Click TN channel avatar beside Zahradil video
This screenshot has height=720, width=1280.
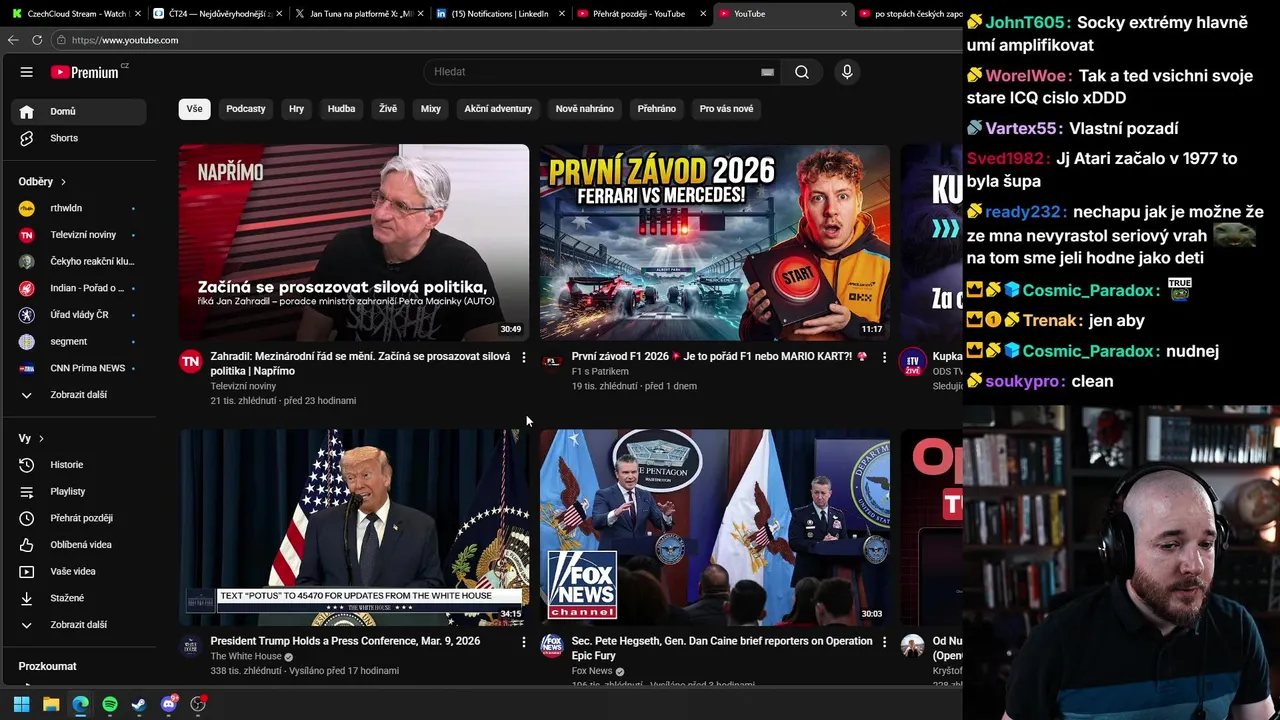click(x=190, y=361)
